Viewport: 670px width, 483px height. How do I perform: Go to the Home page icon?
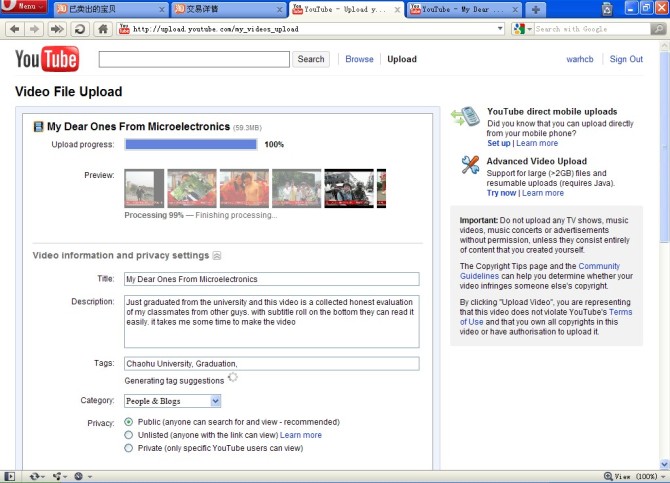pyautogui.click(x=103, y=29)
